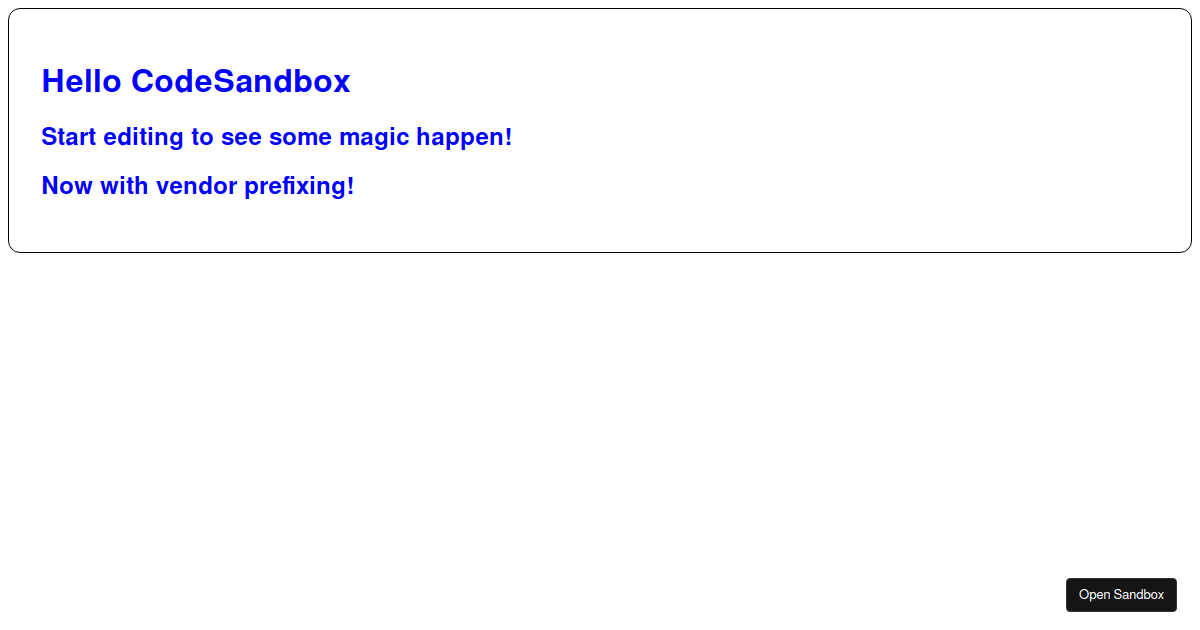Click the word 'happen!' in the subtitle
Viewport: 1200px width, 630px height.
465,138
